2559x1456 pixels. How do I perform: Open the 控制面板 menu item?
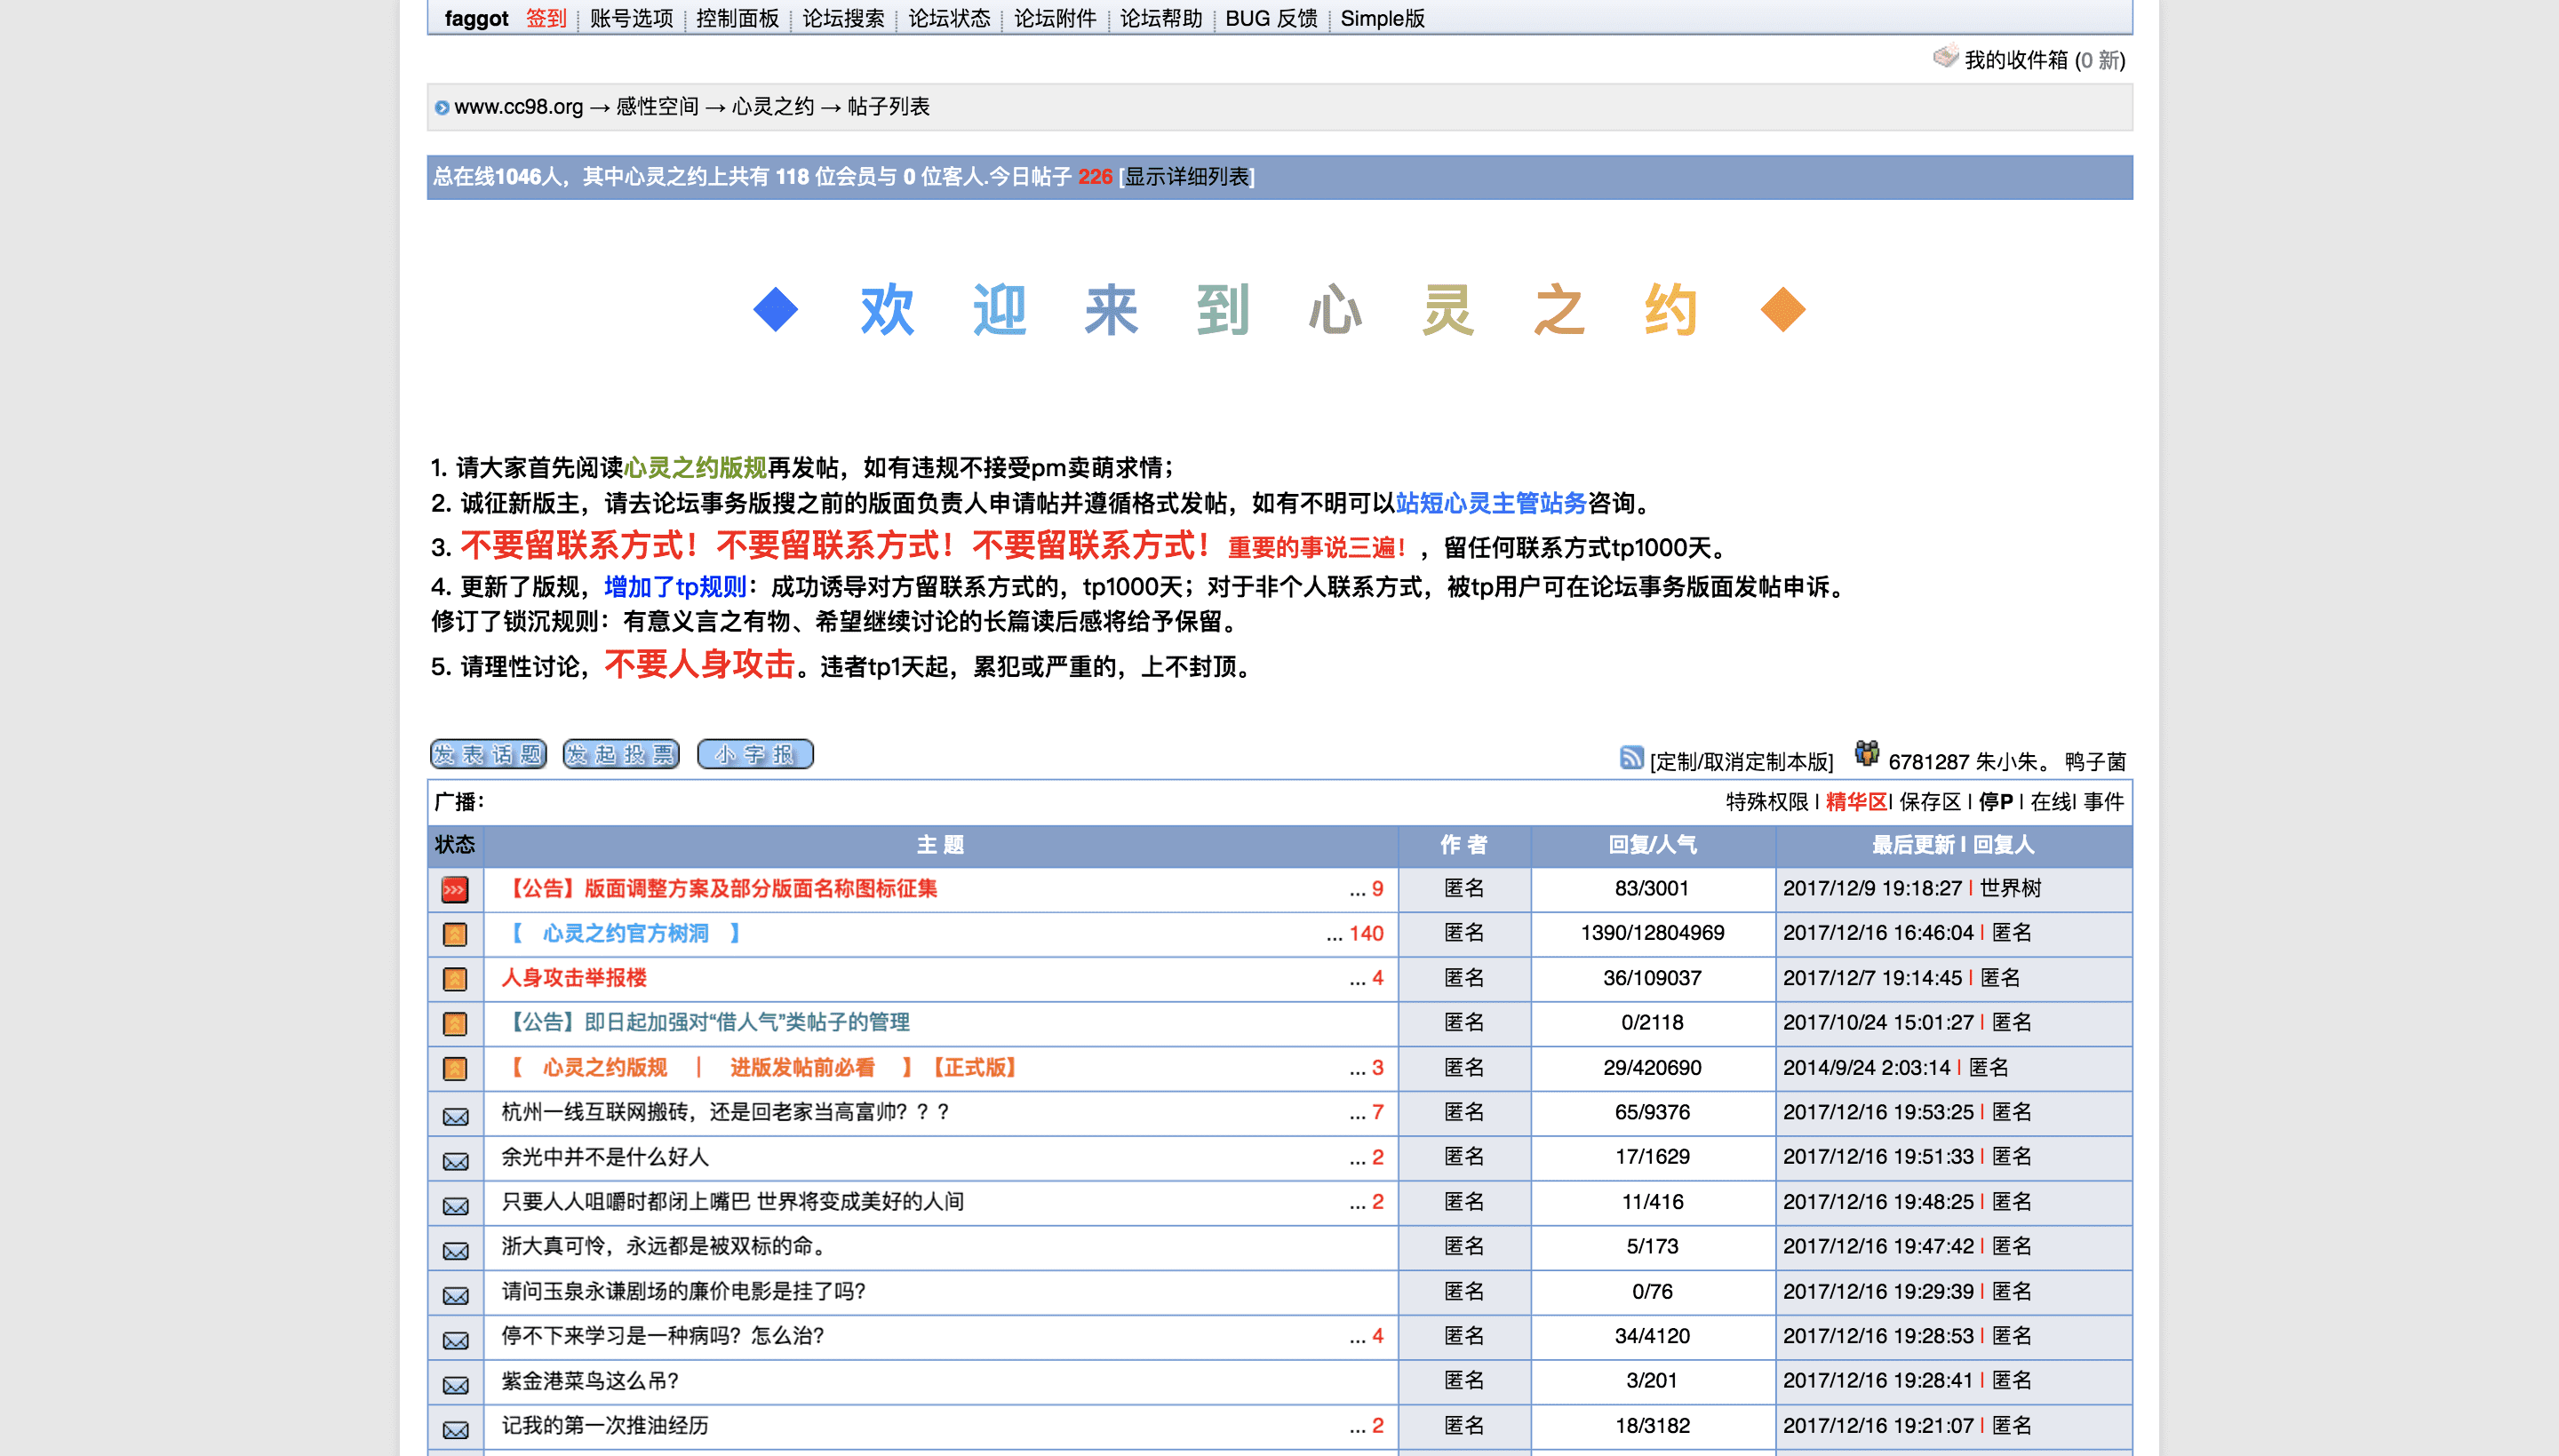pyautogui.click(x=737, y=18)
